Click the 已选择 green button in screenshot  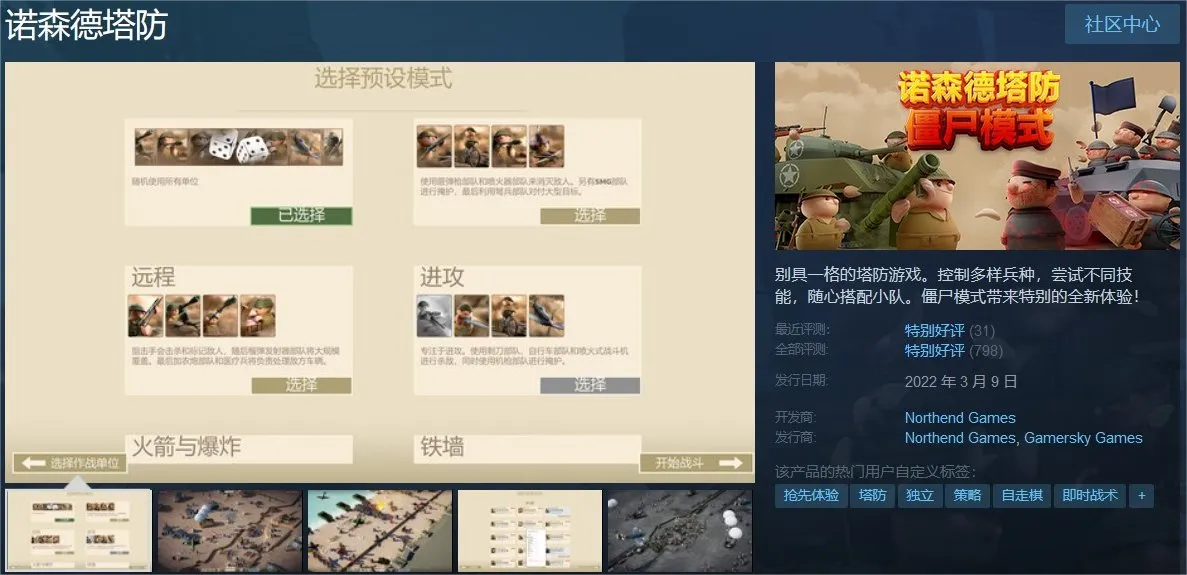[x=301, y=216]
